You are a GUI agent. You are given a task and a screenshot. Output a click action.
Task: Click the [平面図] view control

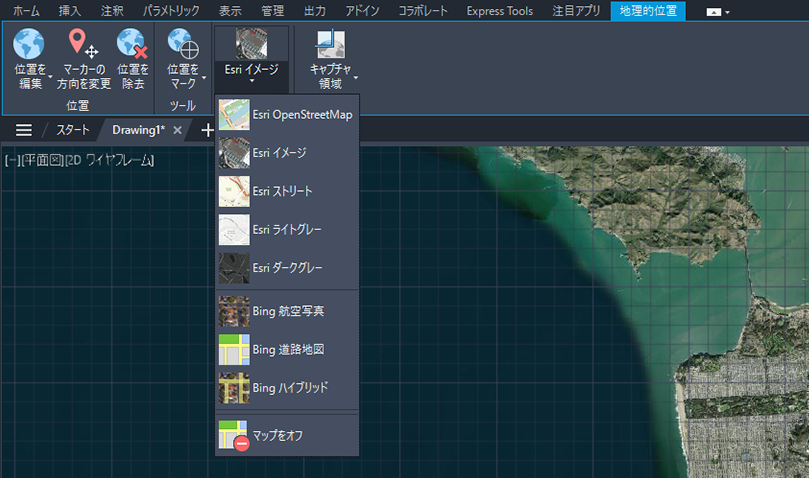pos(42,161)
